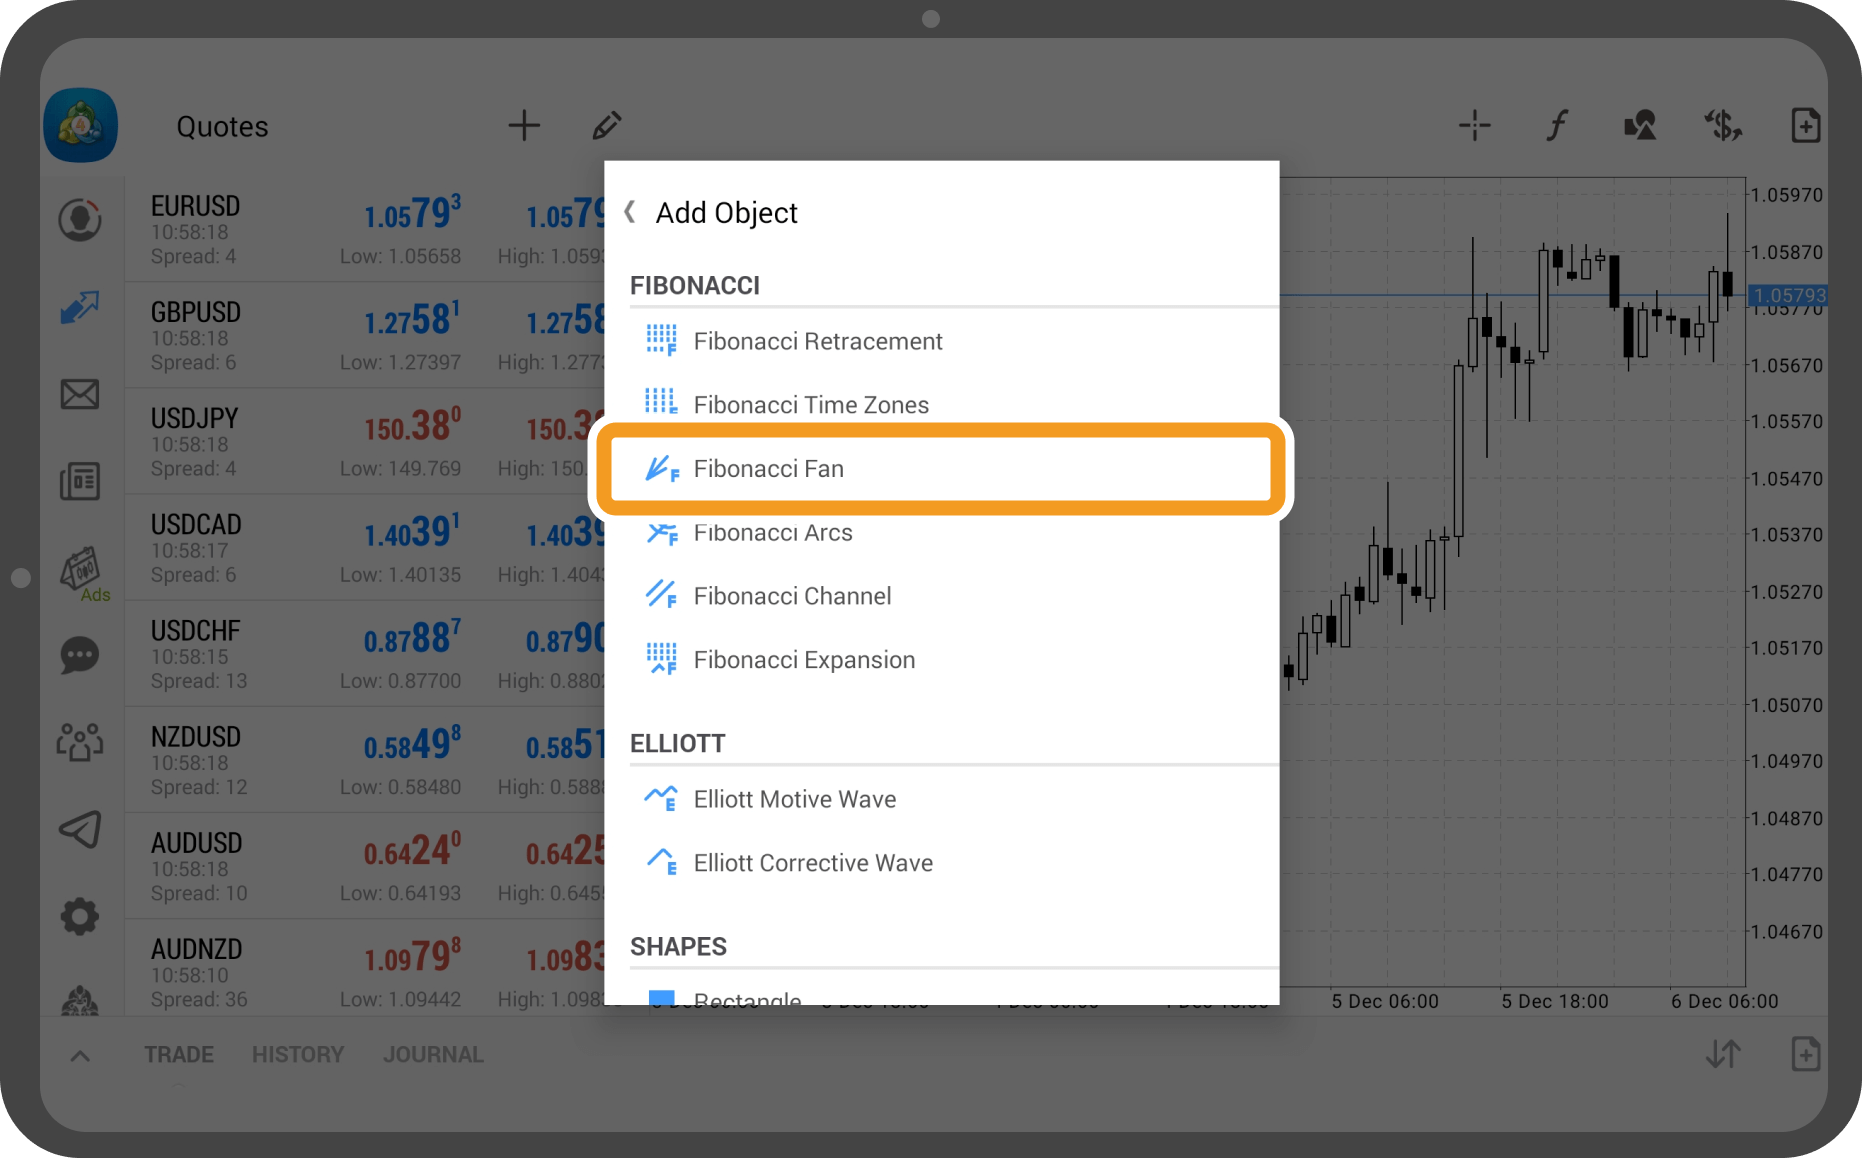The image size is (1862, 1158).
Task: Enable the crosshair tool
Action: point(1474,126)
